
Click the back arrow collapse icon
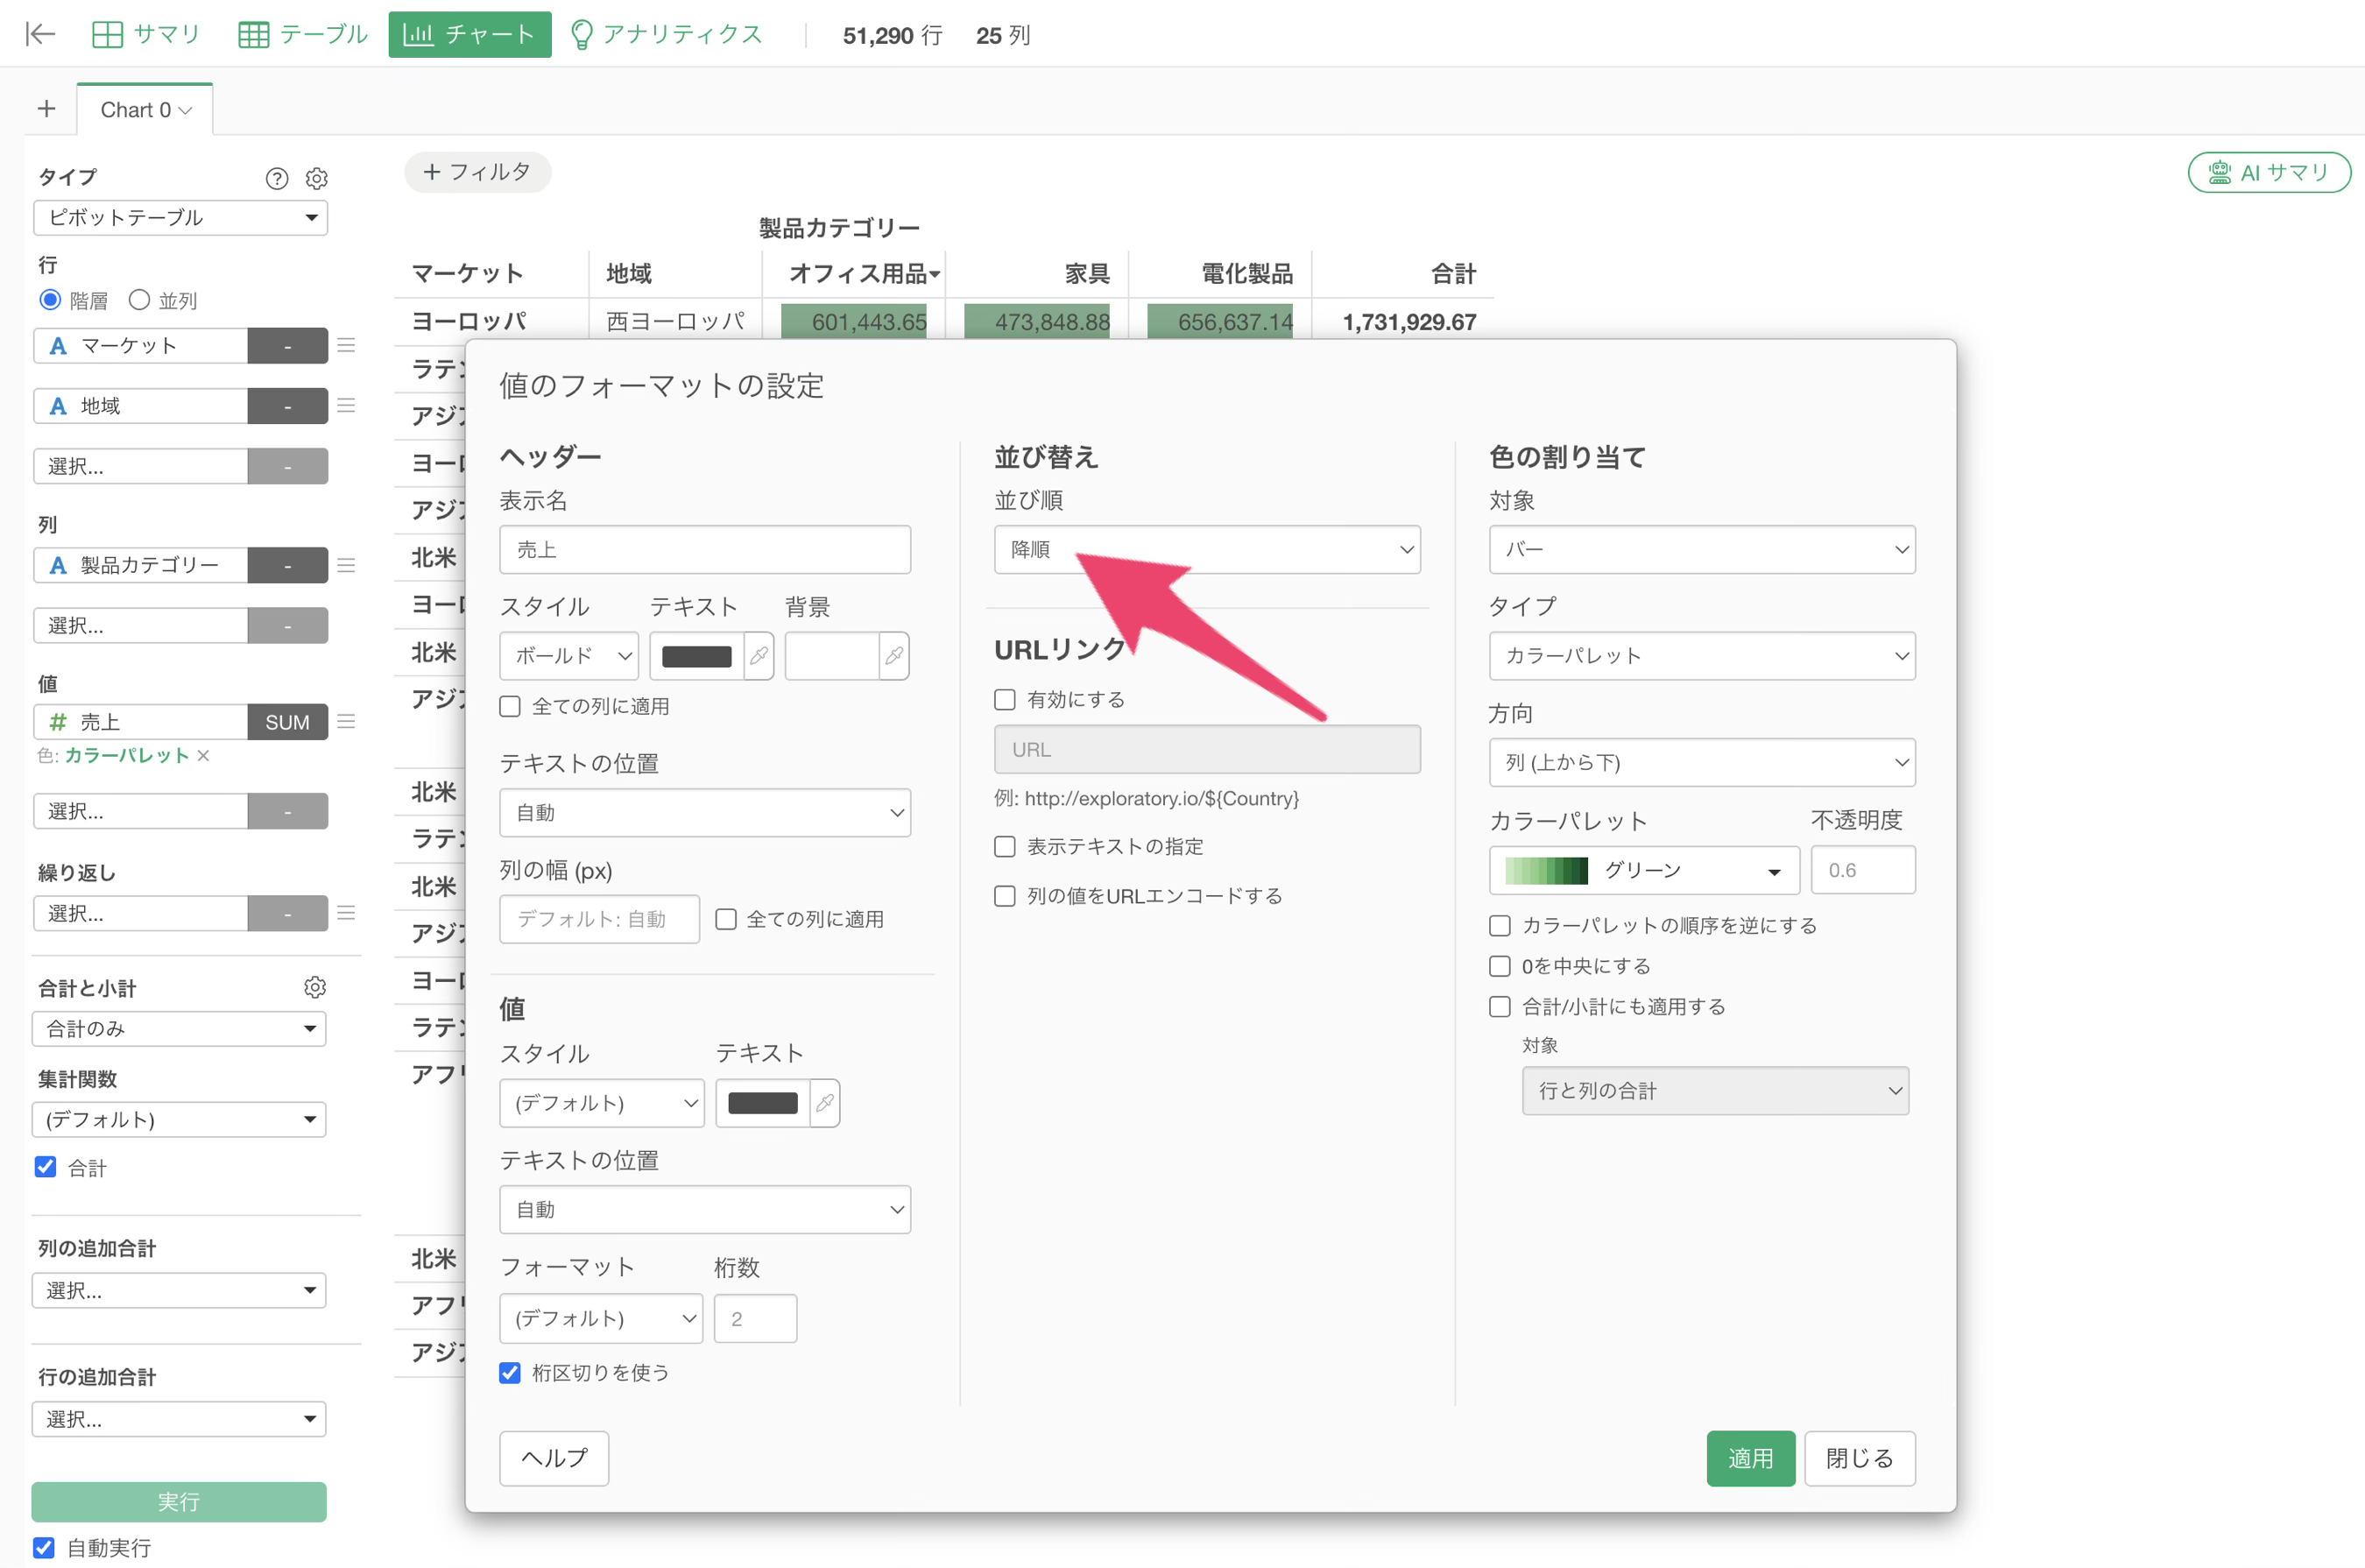click(x=40, y=34)
